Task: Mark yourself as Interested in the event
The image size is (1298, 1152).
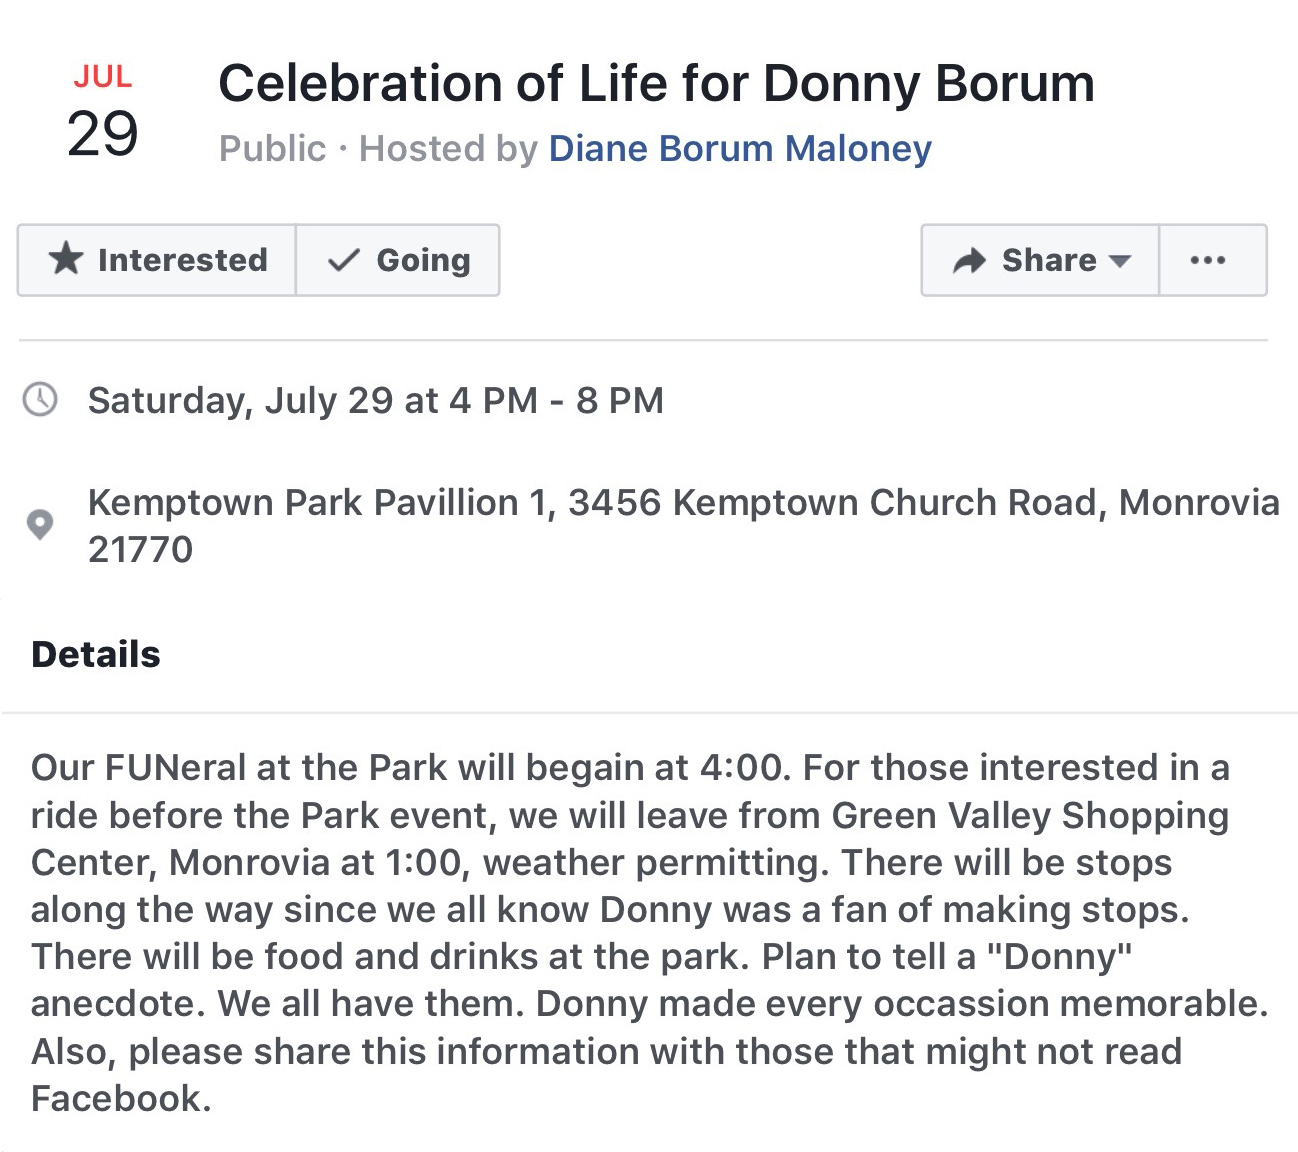Action: pyautogui.click(x=157, y=260)
